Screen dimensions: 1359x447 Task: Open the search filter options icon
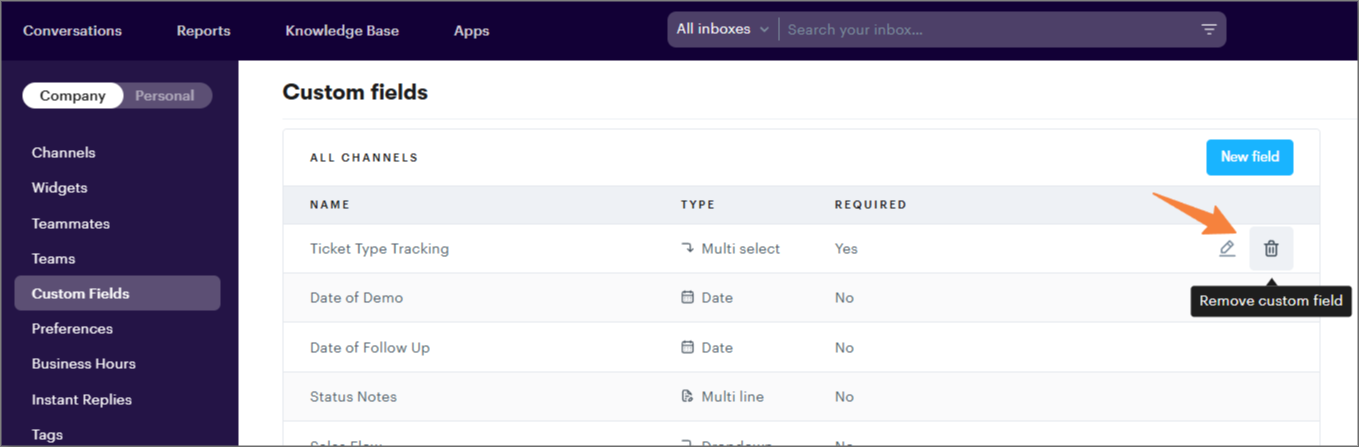[1208, 30]
